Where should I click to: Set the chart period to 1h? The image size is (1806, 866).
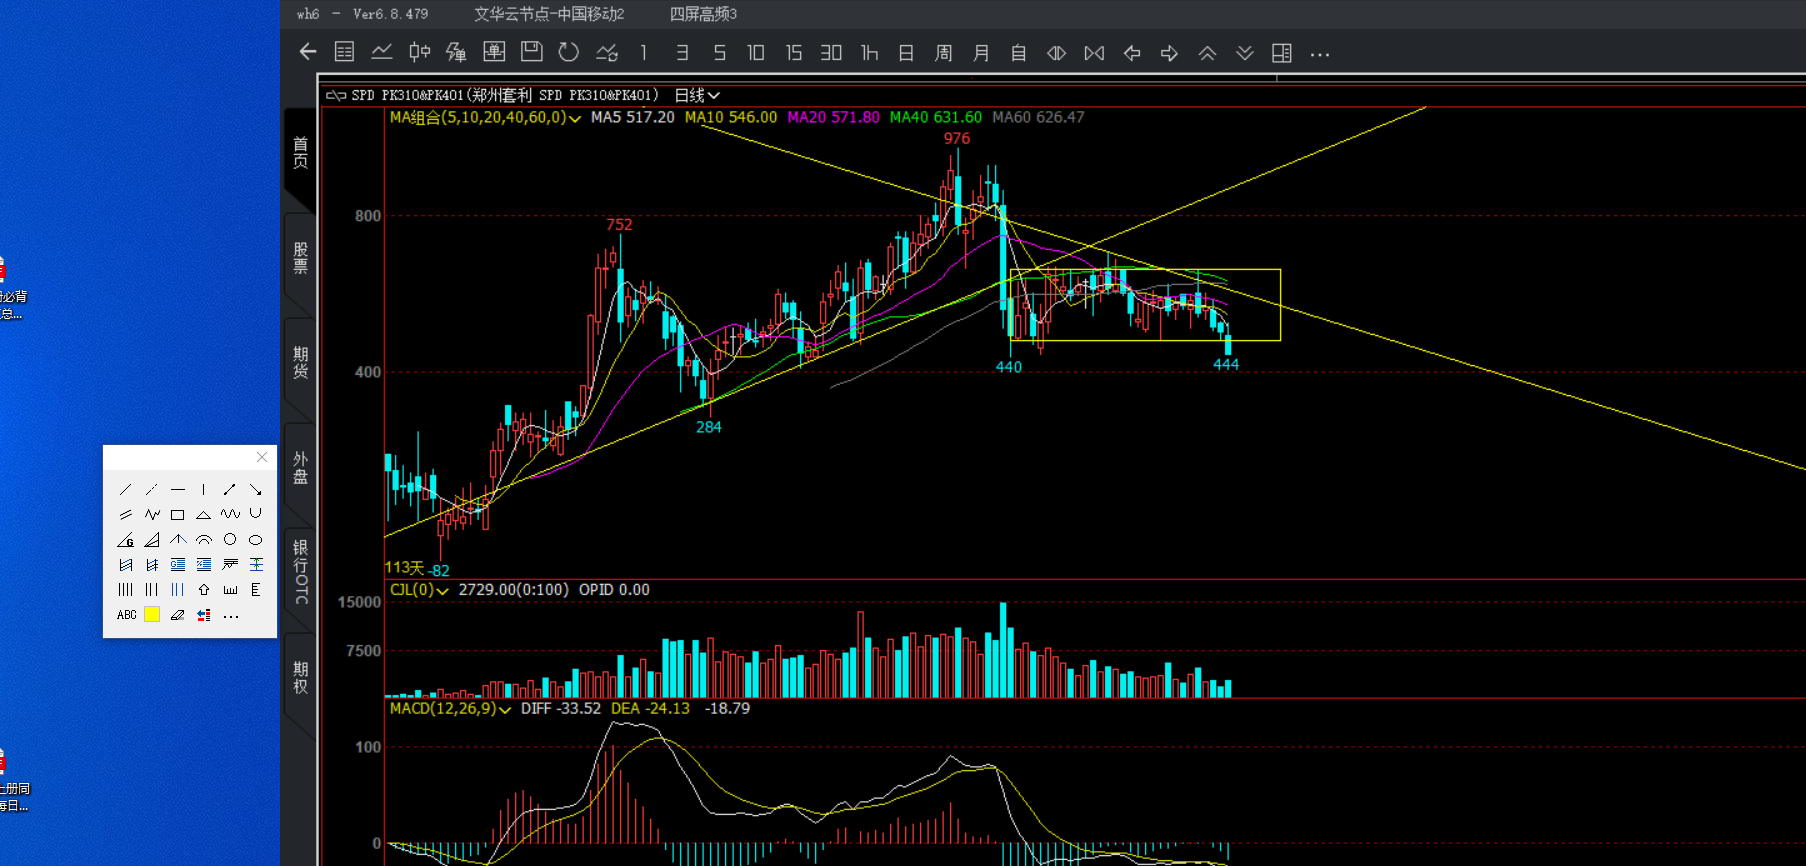869,53
